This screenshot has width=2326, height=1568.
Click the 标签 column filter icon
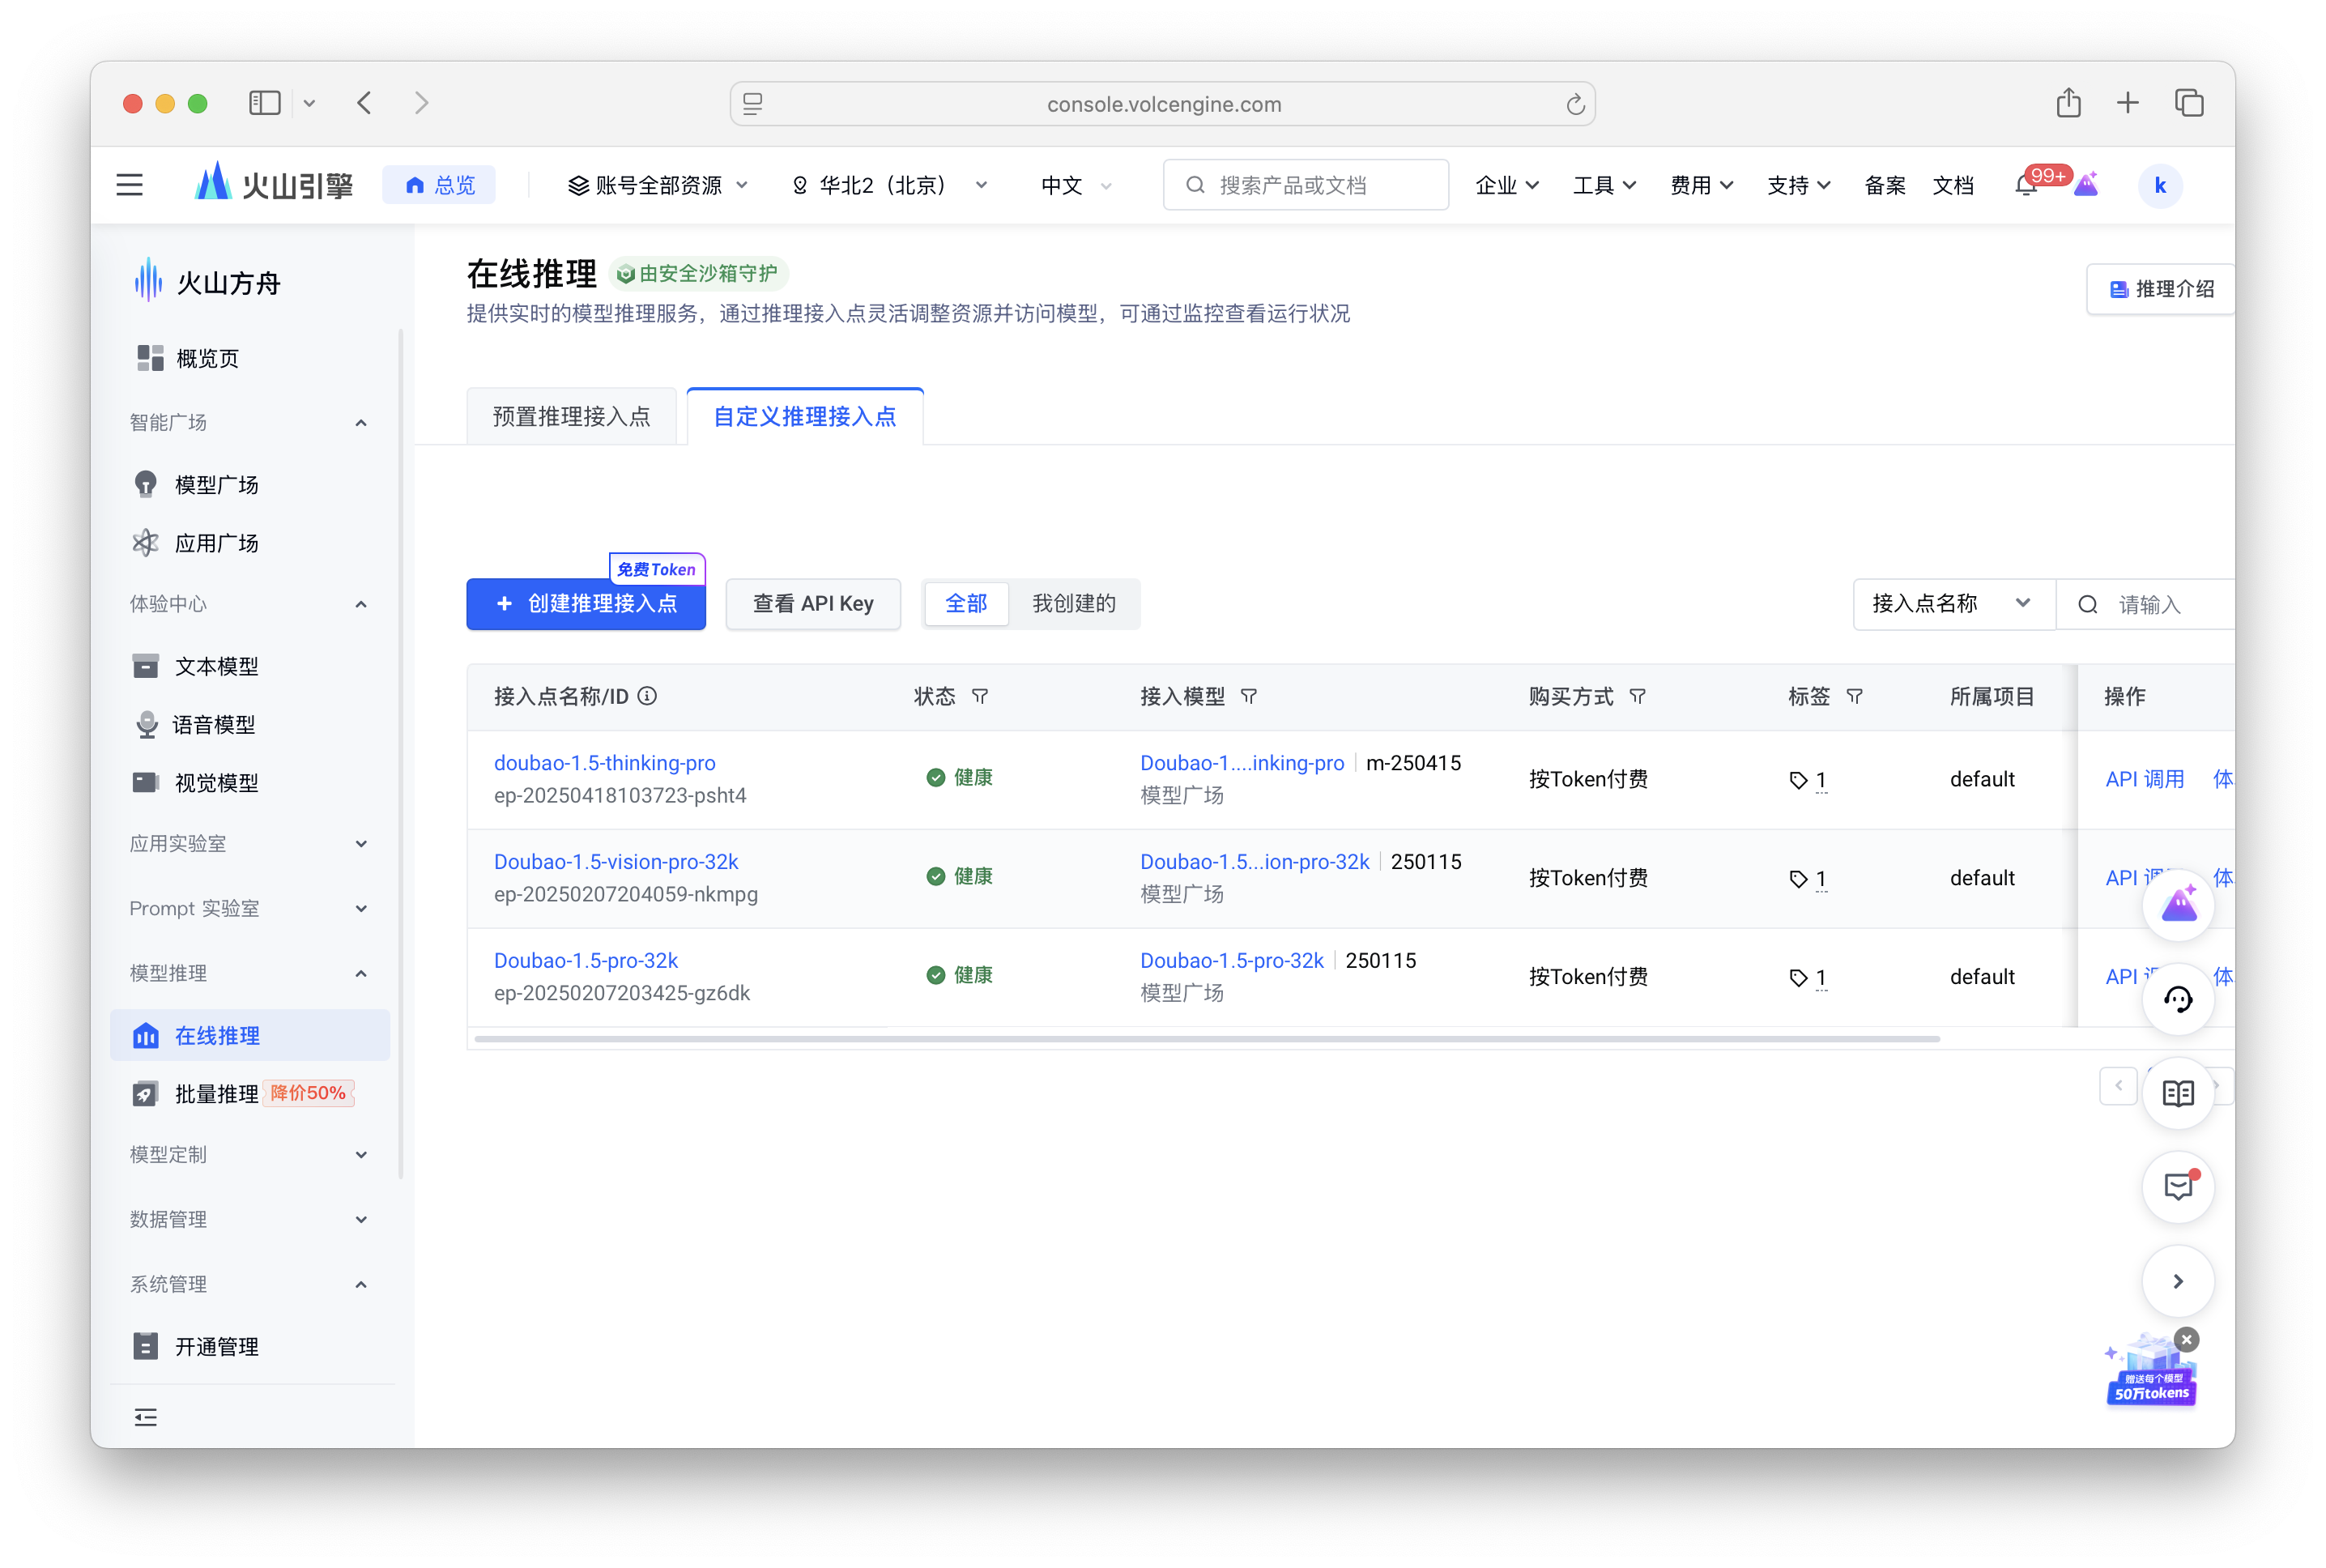click(x=1854, y=696)
